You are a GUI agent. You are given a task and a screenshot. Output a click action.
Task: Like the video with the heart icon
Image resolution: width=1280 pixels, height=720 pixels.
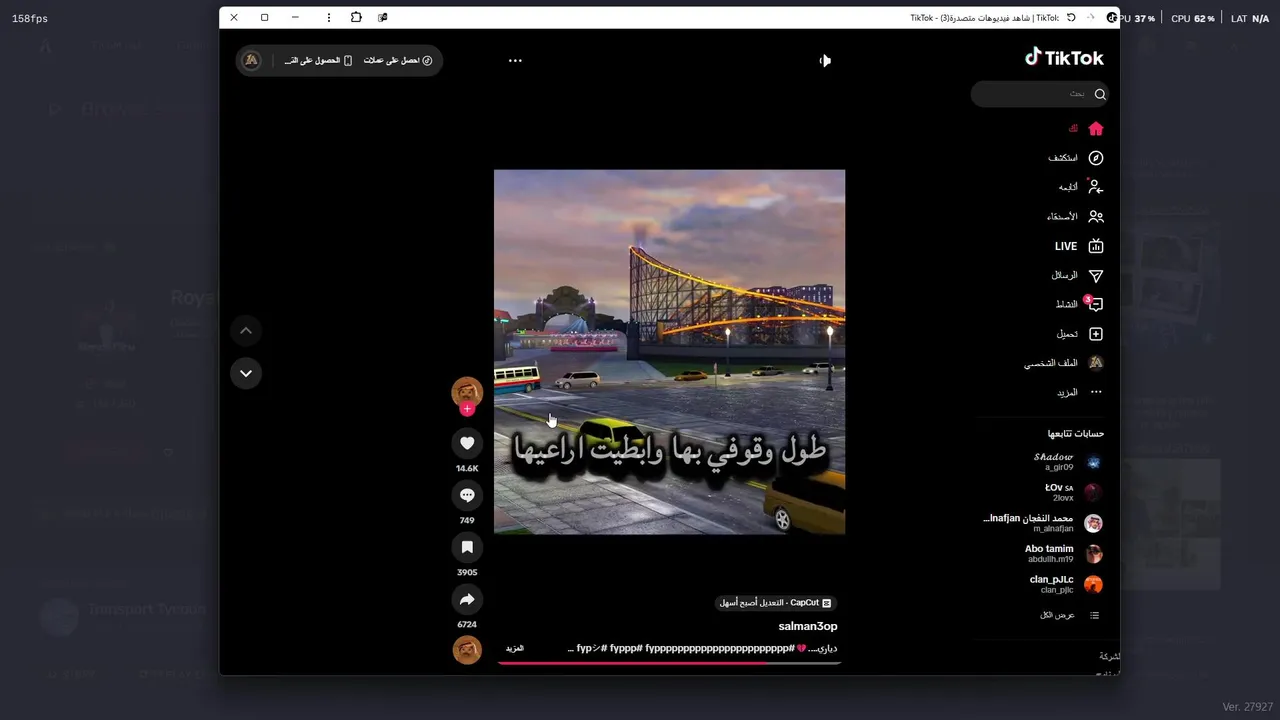[x=467, y=443]
